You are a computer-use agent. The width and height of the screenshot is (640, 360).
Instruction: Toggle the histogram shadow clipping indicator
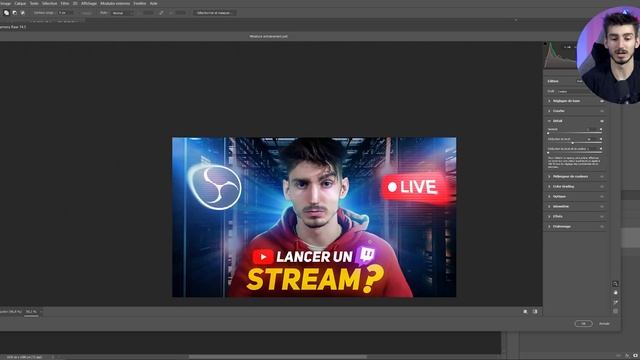tap(545, 44)
